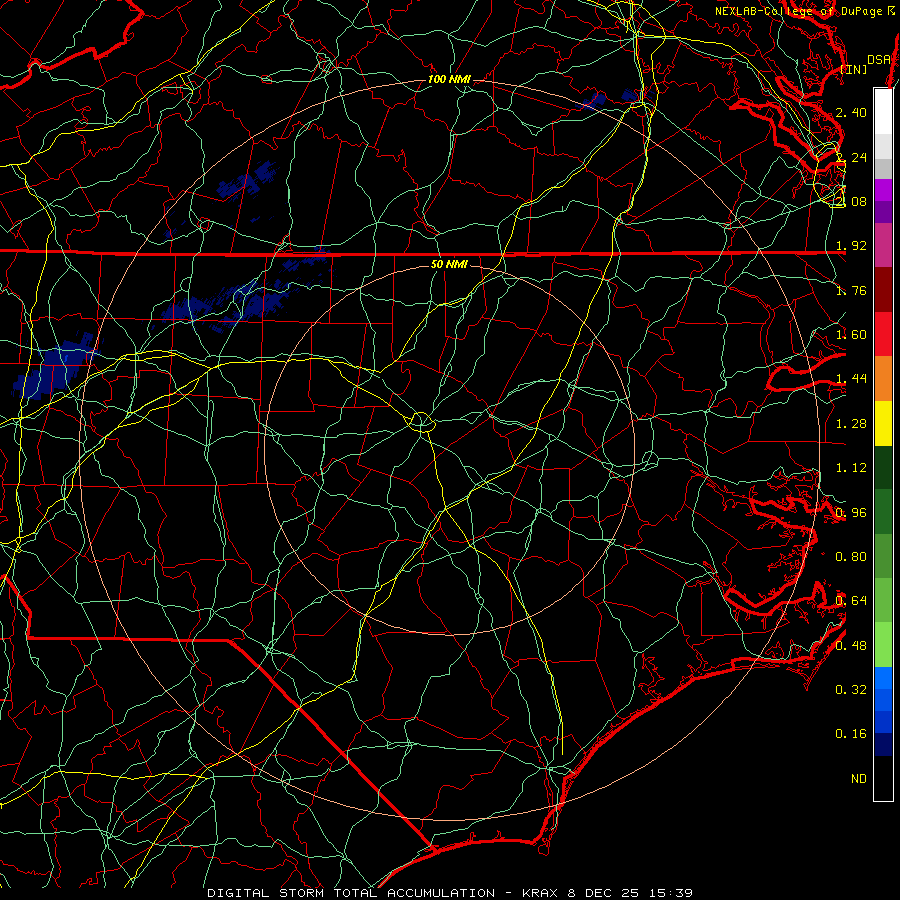900x900 pixels.
Task: Select the 0.32 legend value
Action: 851,690
